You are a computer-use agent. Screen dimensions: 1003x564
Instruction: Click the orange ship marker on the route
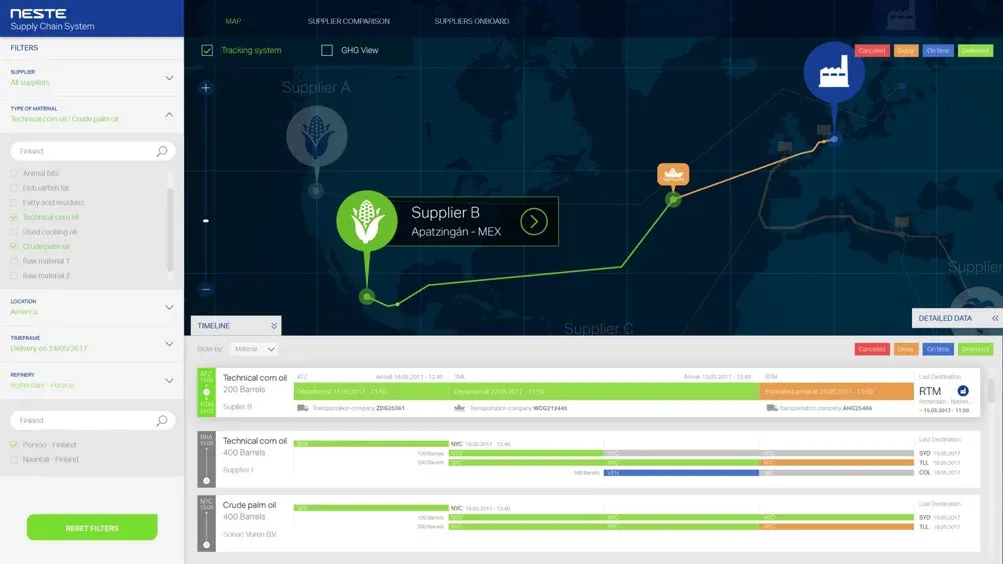pos(673,174)
